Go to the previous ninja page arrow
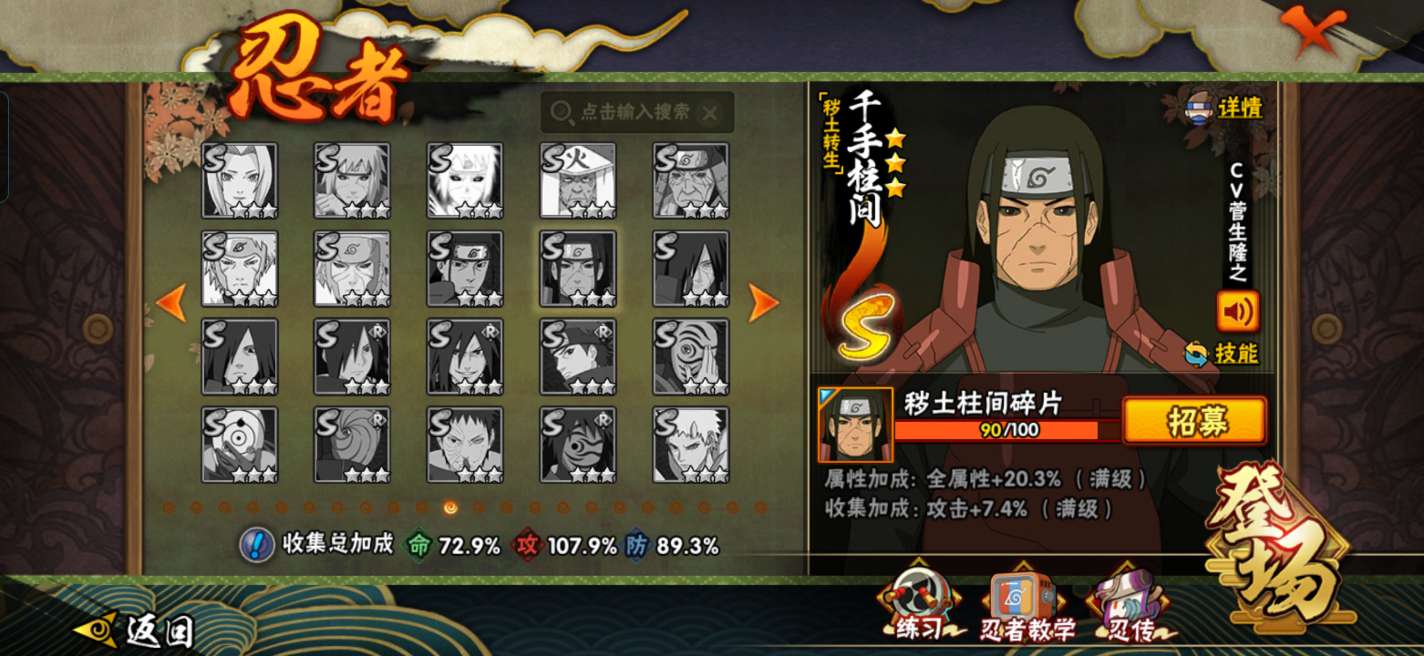Image resolution: width=1424 pixels, height=656 pixels. tap(171, 303)
